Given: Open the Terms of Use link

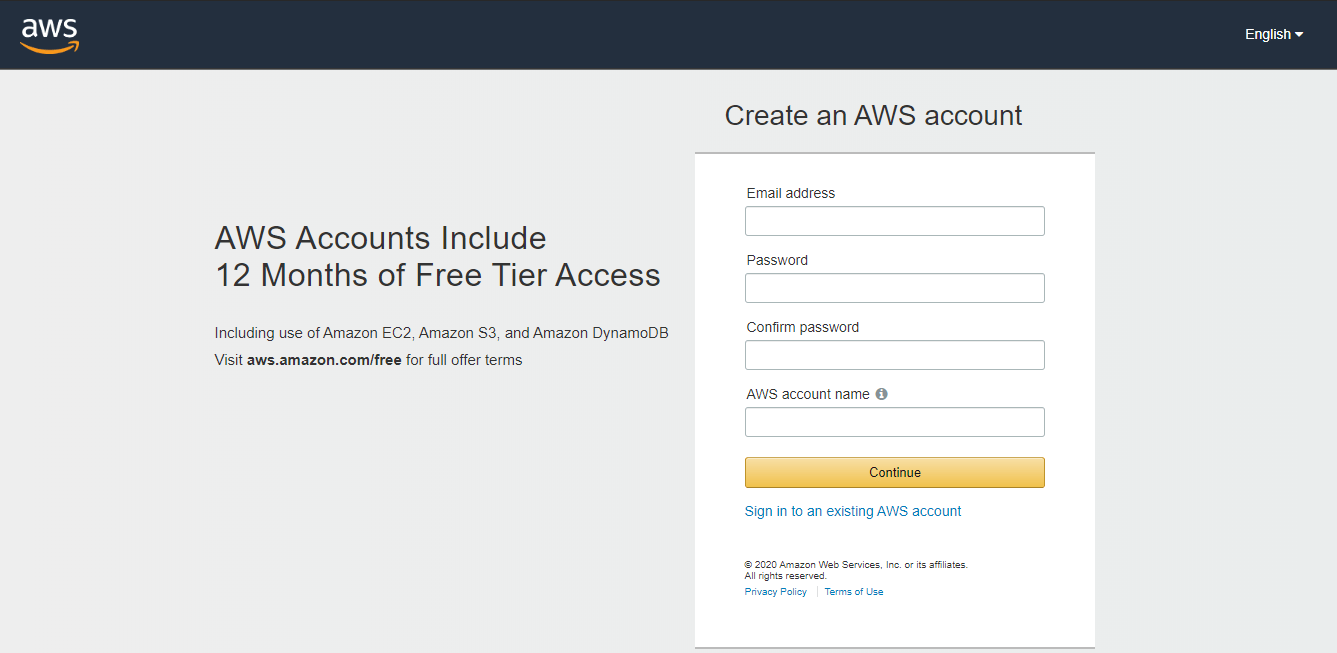Looking at the screenshot, I should 853,592.
